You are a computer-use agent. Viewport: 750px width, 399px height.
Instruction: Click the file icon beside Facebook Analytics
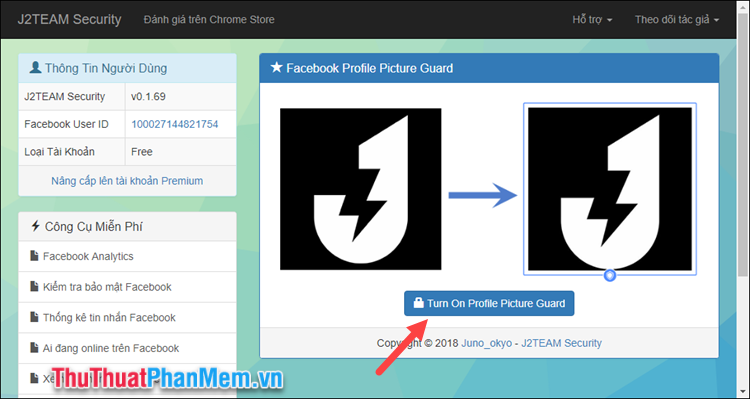tap(34, 256)
